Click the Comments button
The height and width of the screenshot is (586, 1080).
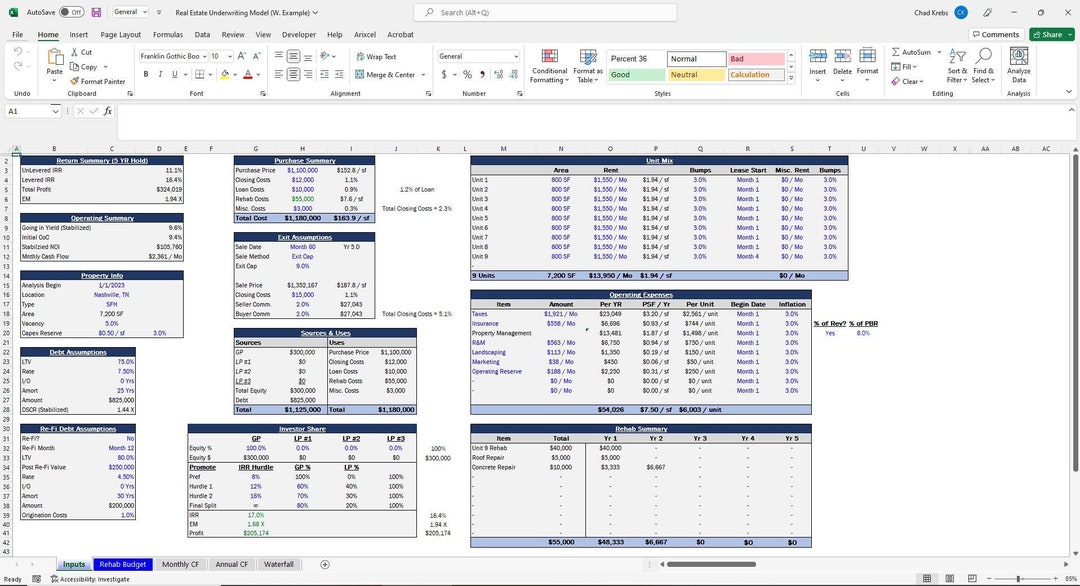(998, 33)
